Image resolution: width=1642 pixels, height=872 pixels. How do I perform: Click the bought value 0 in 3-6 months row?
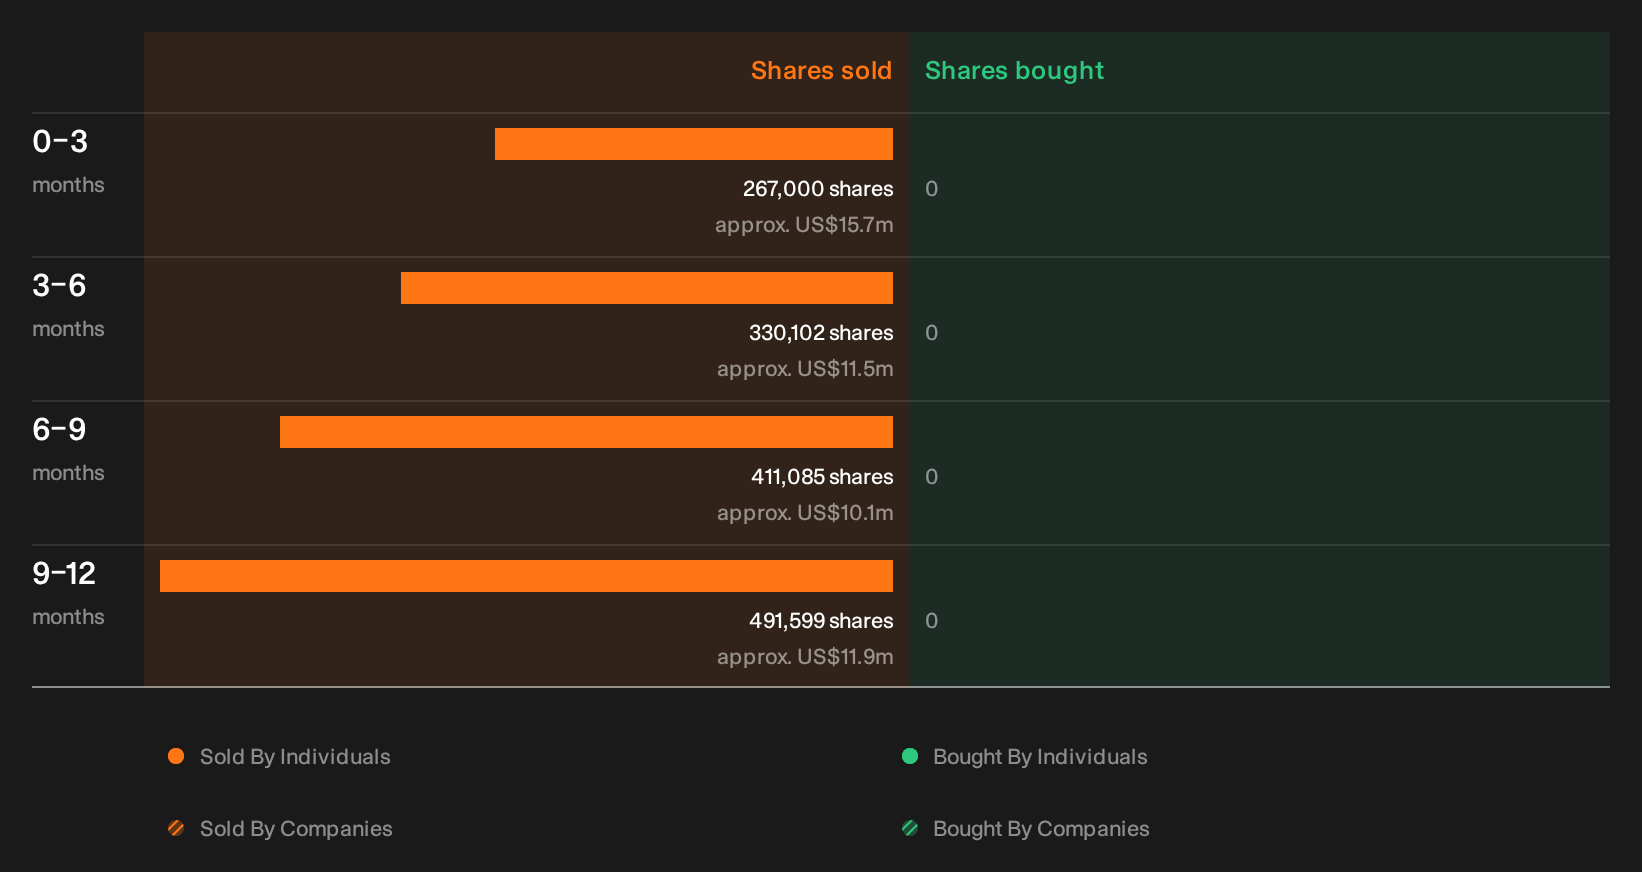point(931,333)
